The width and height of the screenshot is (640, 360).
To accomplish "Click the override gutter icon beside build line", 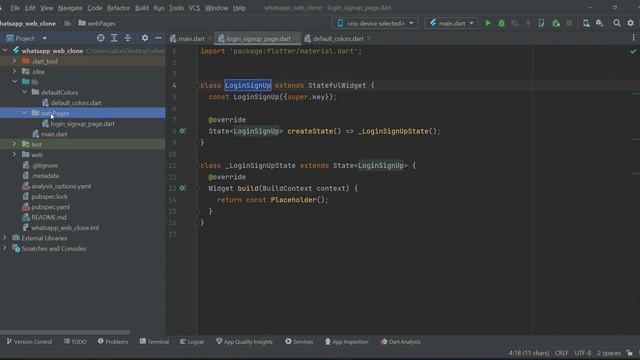I will click(182, 188).
